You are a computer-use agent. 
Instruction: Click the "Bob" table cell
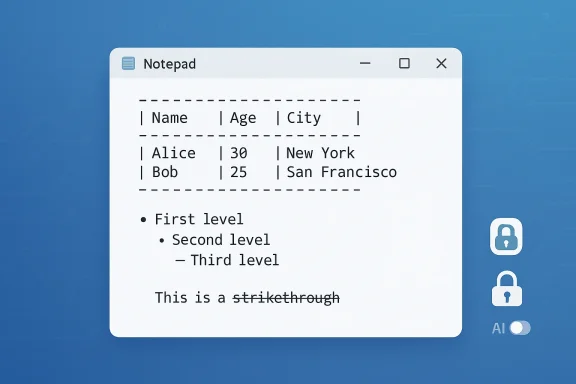165,172
